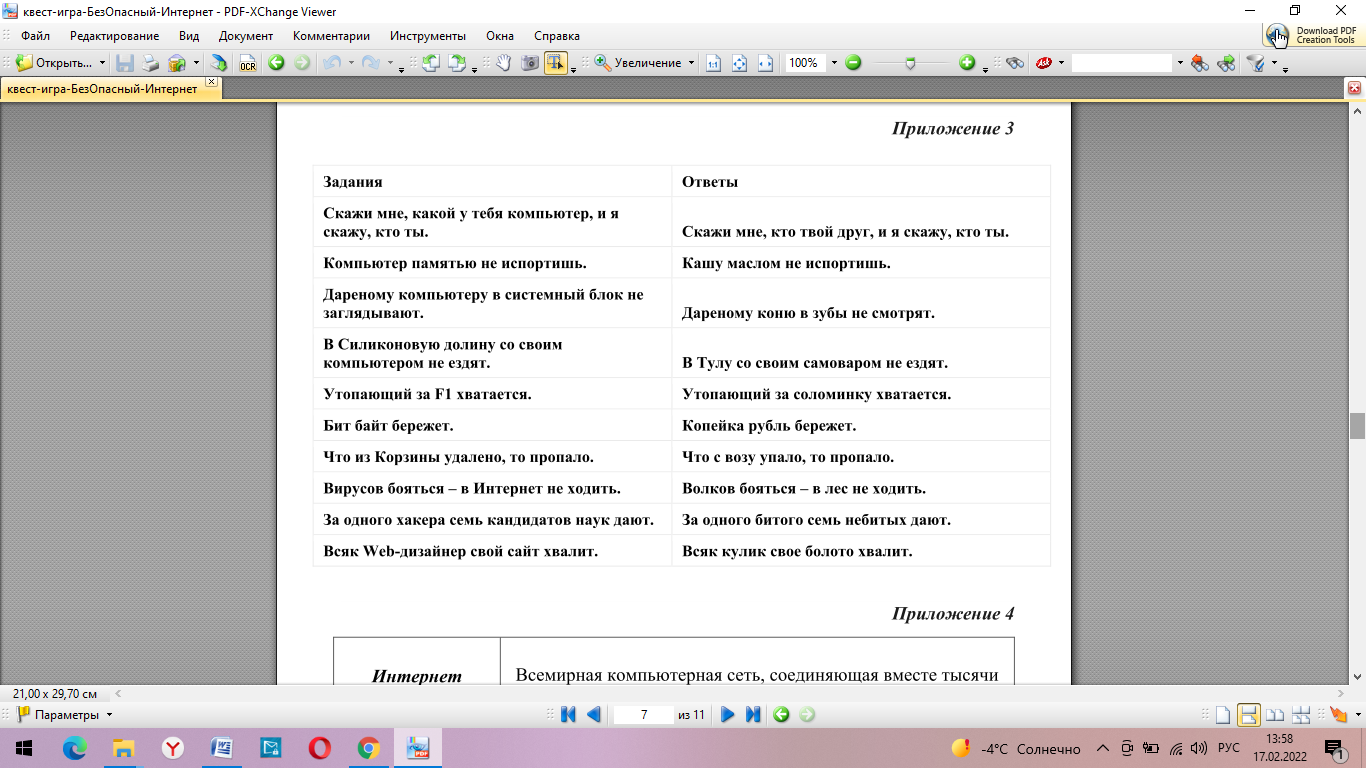Jump to the last page button
This screenshot has height=768, width=1366.
coord(753,715)
